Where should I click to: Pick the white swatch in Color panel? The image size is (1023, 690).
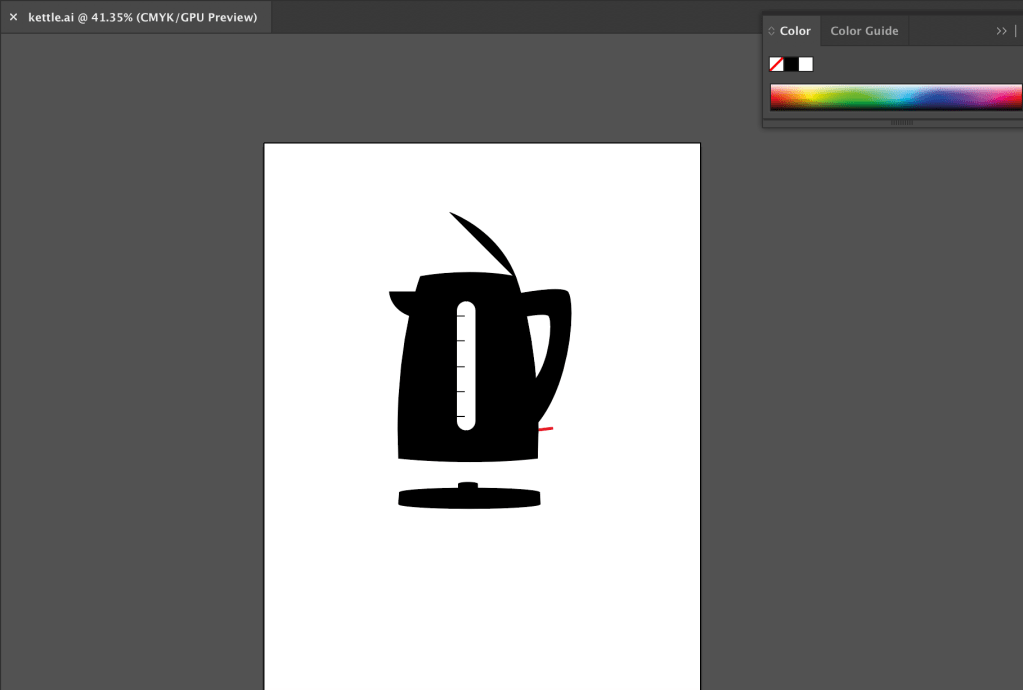coord(806,64)
